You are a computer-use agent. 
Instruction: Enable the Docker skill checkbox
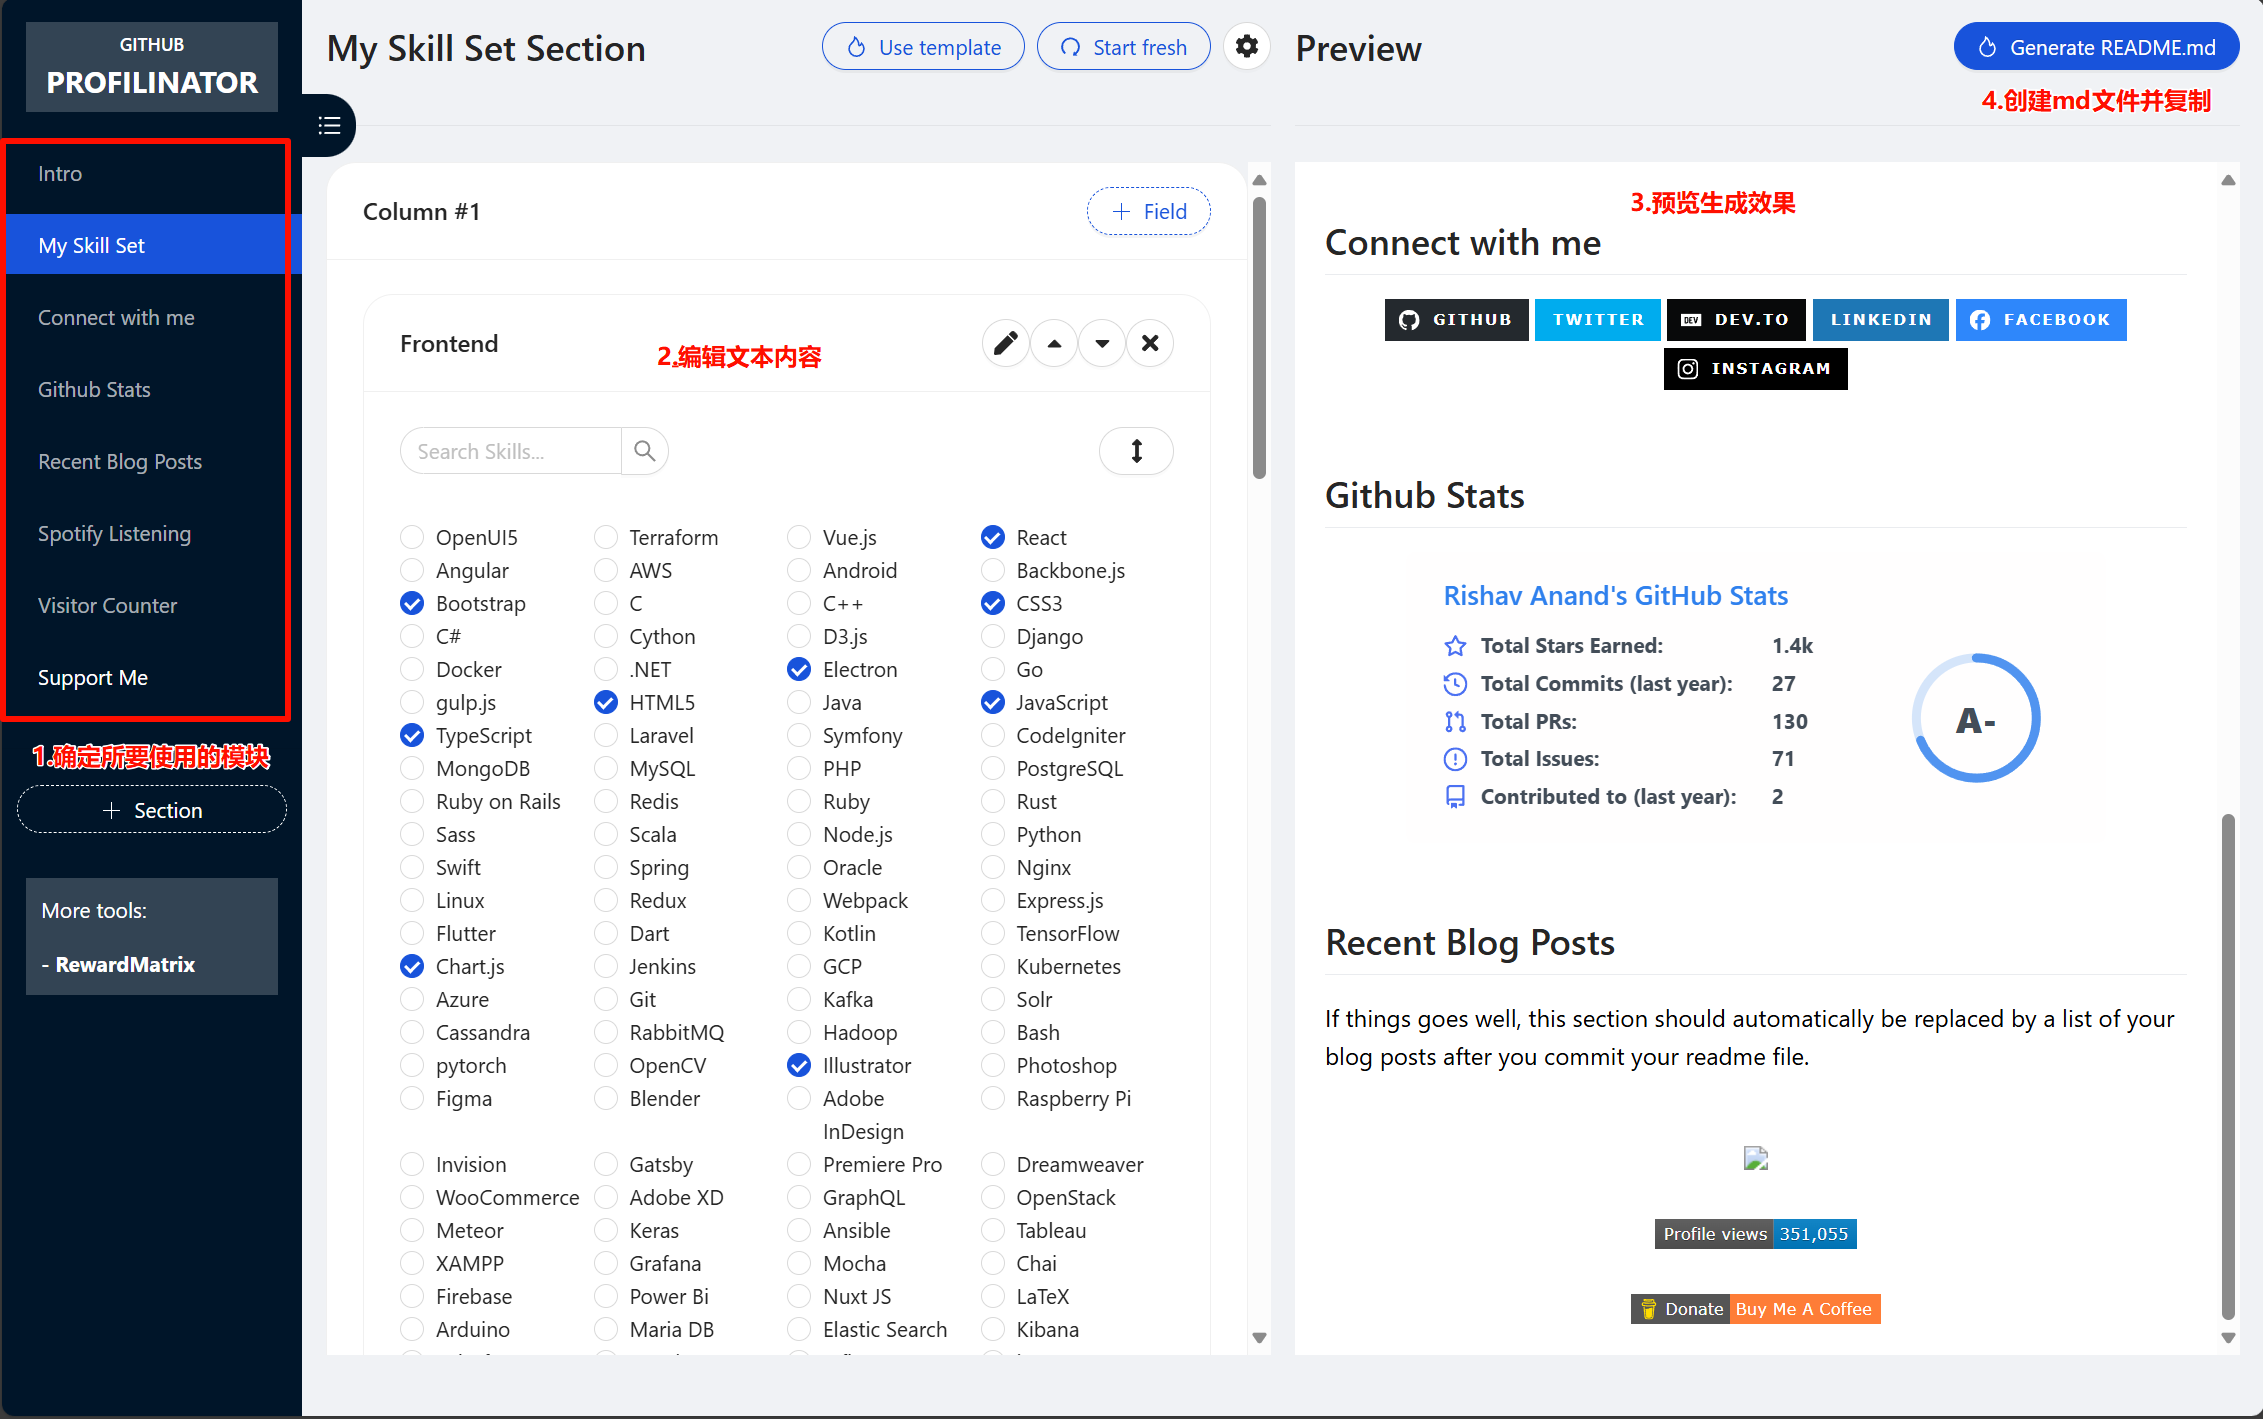pyautogui.click(x=412, y=669)
